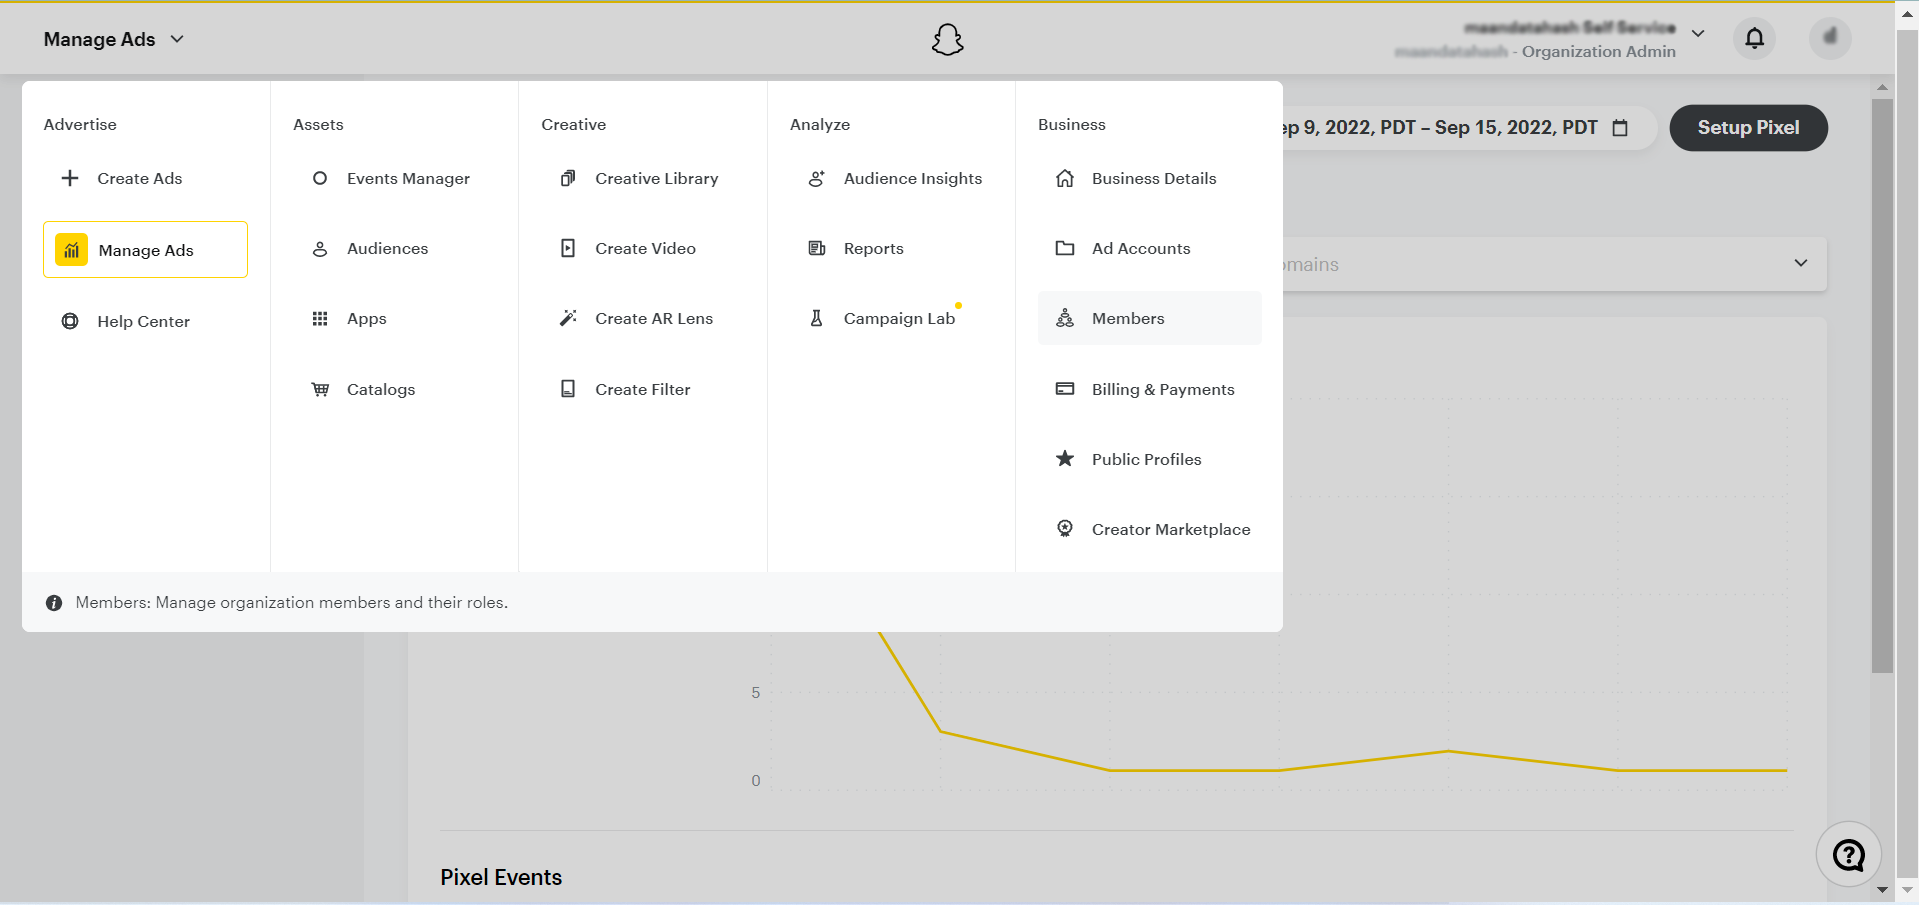Image resolution: width=1919 pixels, height=905 pixels.
Task: Click the Help Center lifebuoy icon
Action: [x=70, y=321]
